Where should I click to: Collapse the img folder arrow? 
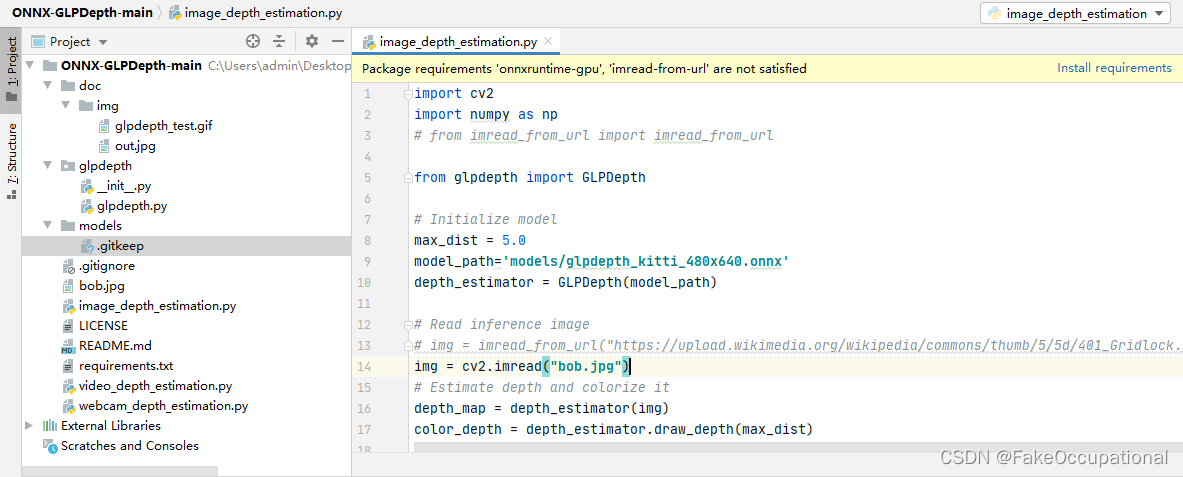(66, 106)
